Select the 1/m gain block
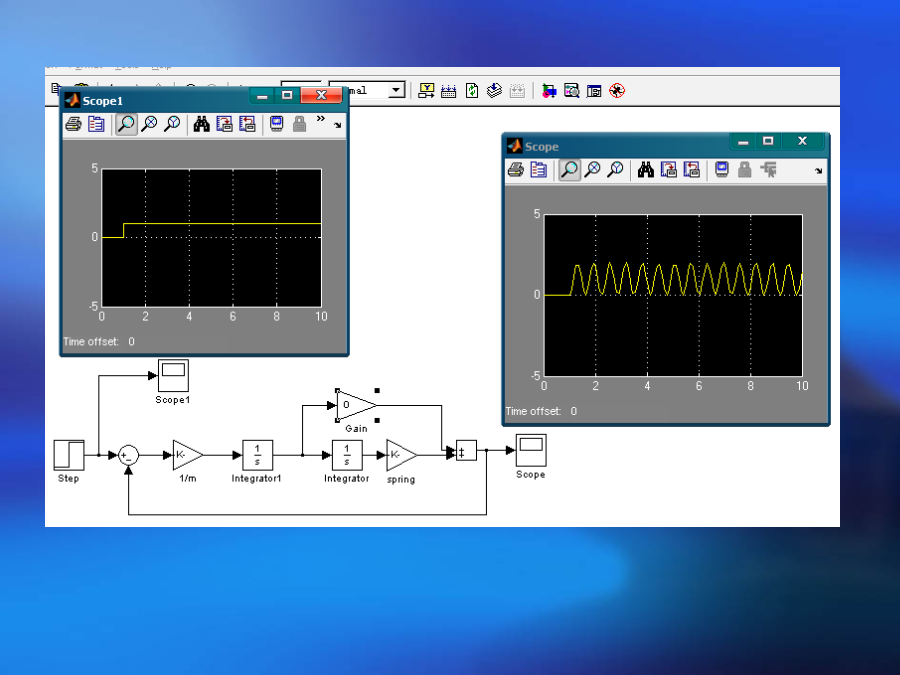This screenshot has width=900, height=675. coord(188,455)
